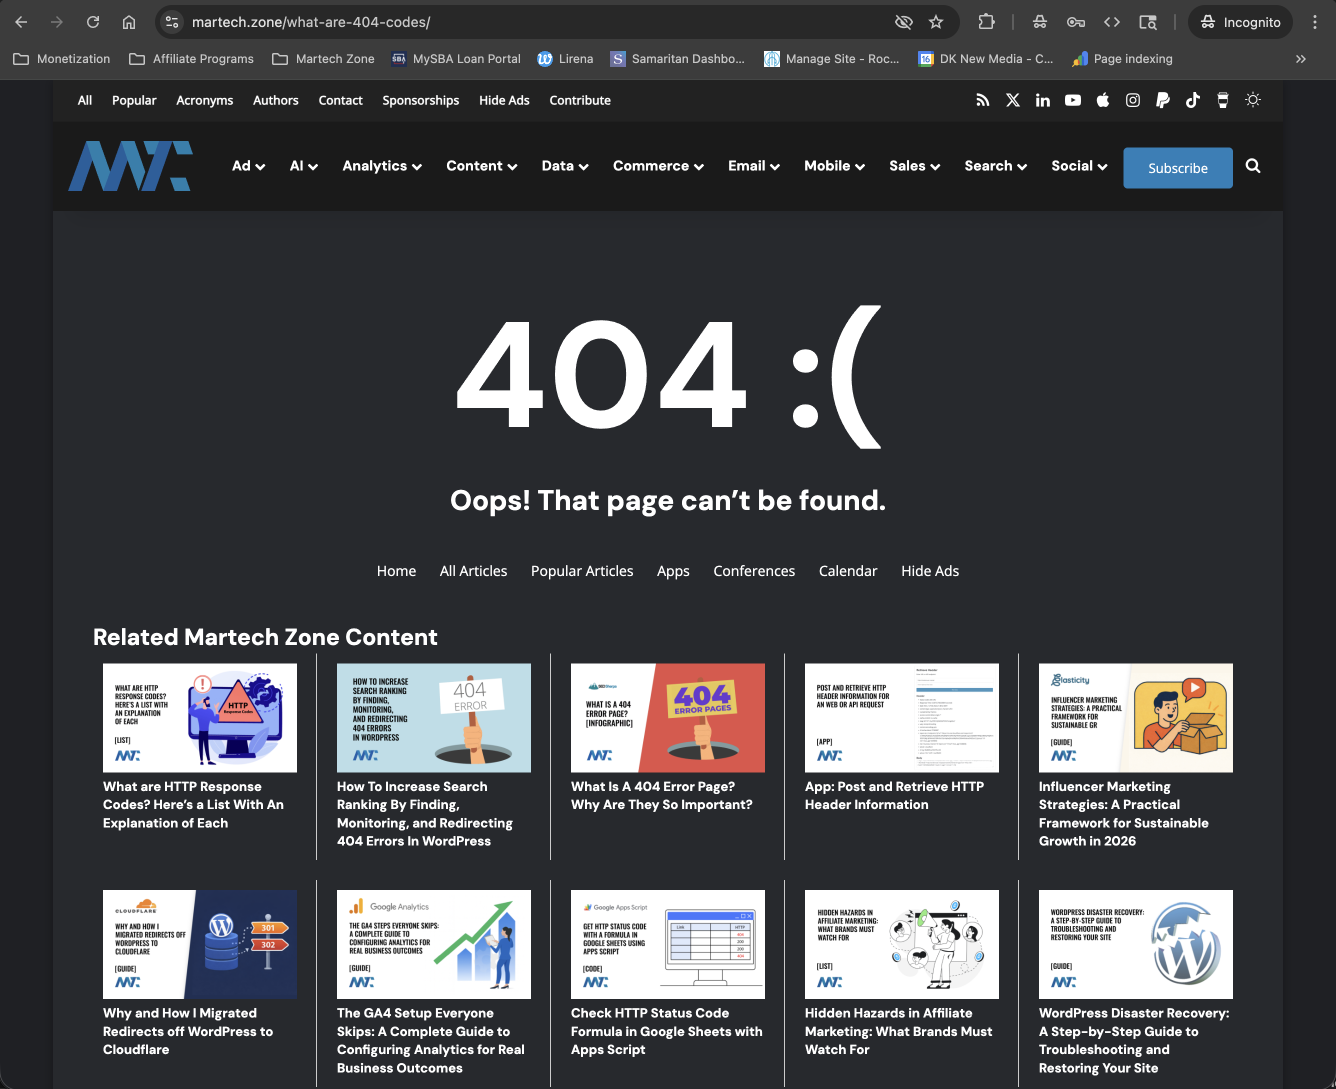Image resolution: width=1336 pixels, height=1089 pixels.
Task: Open the TikTok icon in the header
Action: click(1192, 100)
